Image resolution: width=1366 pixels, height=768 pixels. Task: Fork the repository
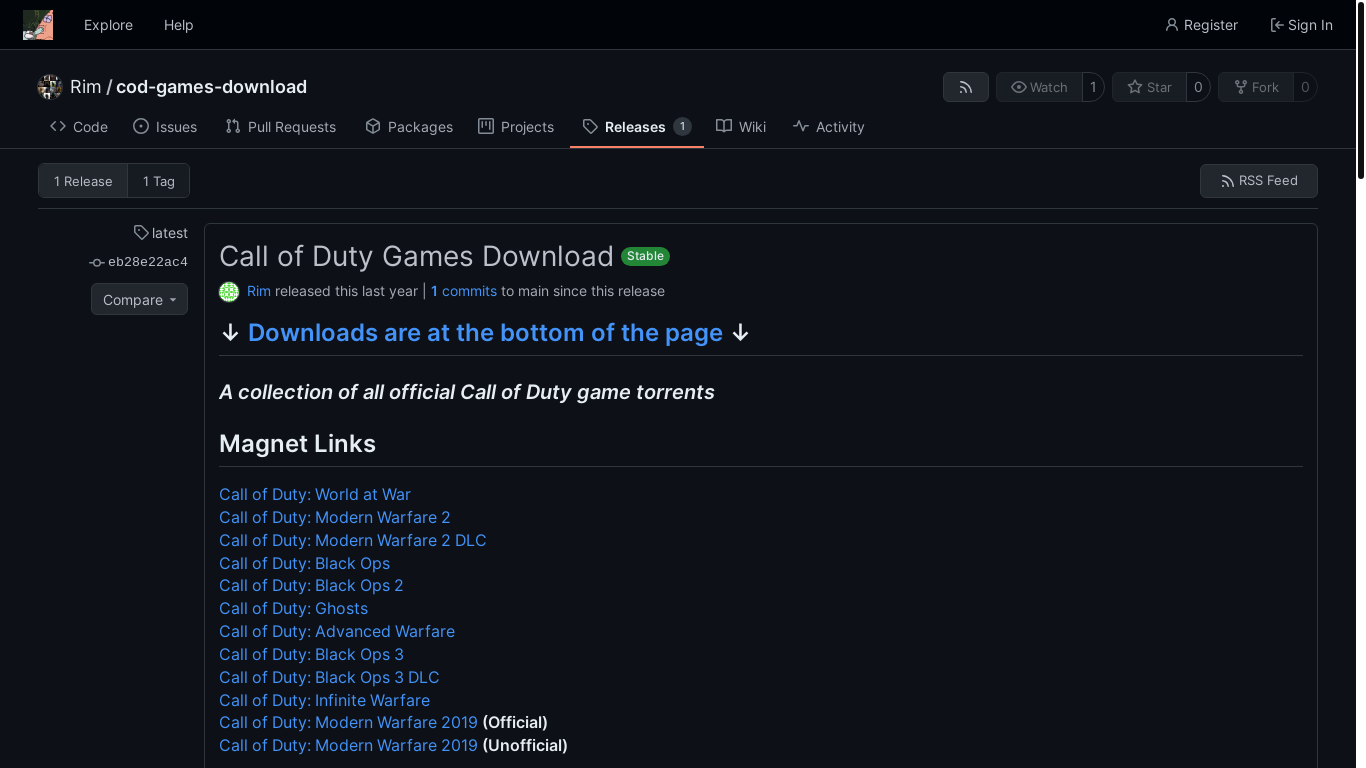(1256, 87)
